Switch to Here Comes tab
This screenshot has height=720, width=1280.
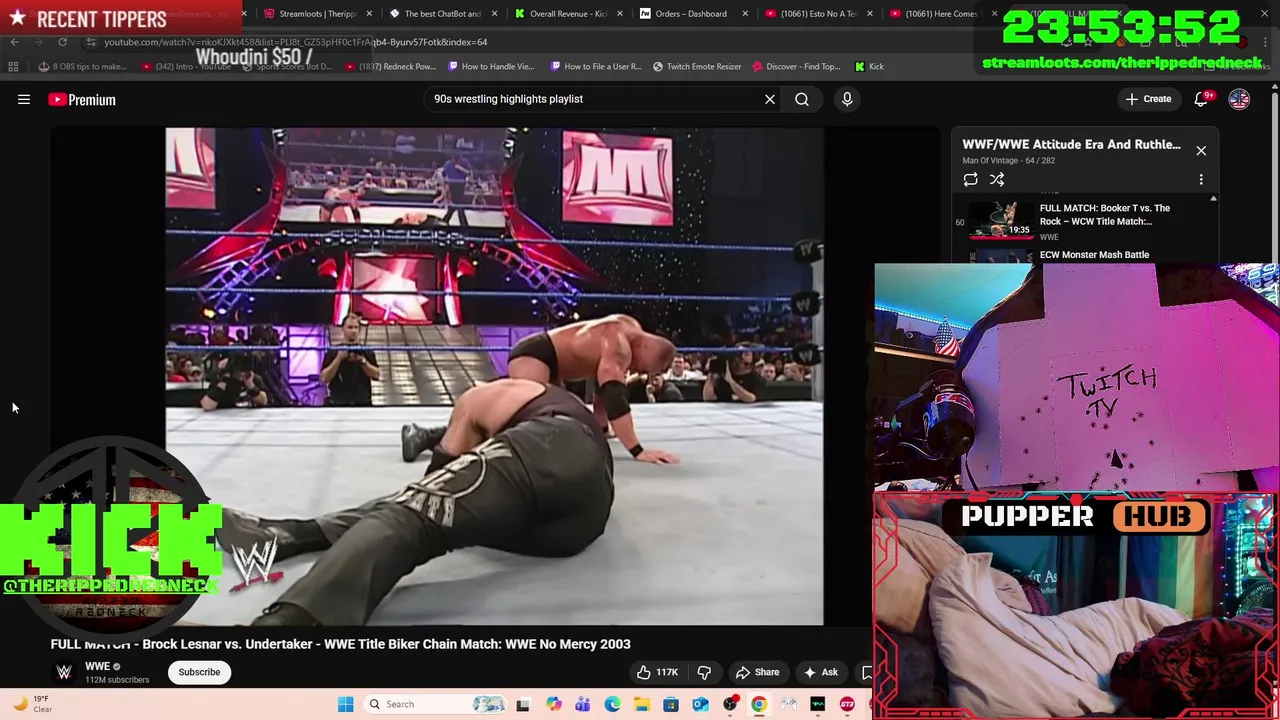[942, 14]
